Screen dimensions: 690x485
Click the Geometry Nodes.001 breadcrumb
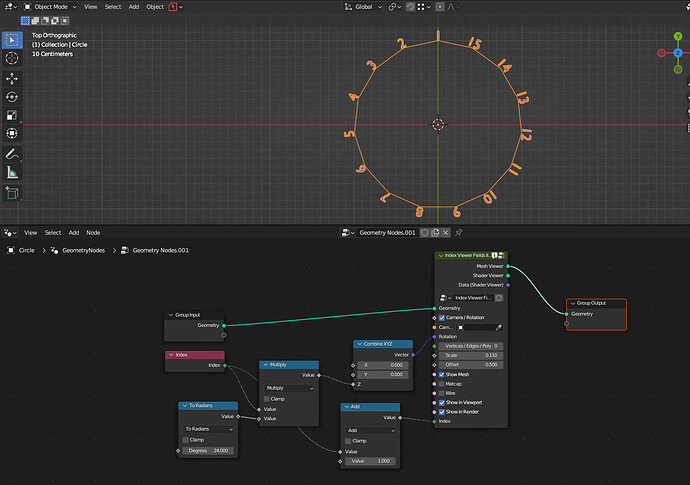point(160,250)
